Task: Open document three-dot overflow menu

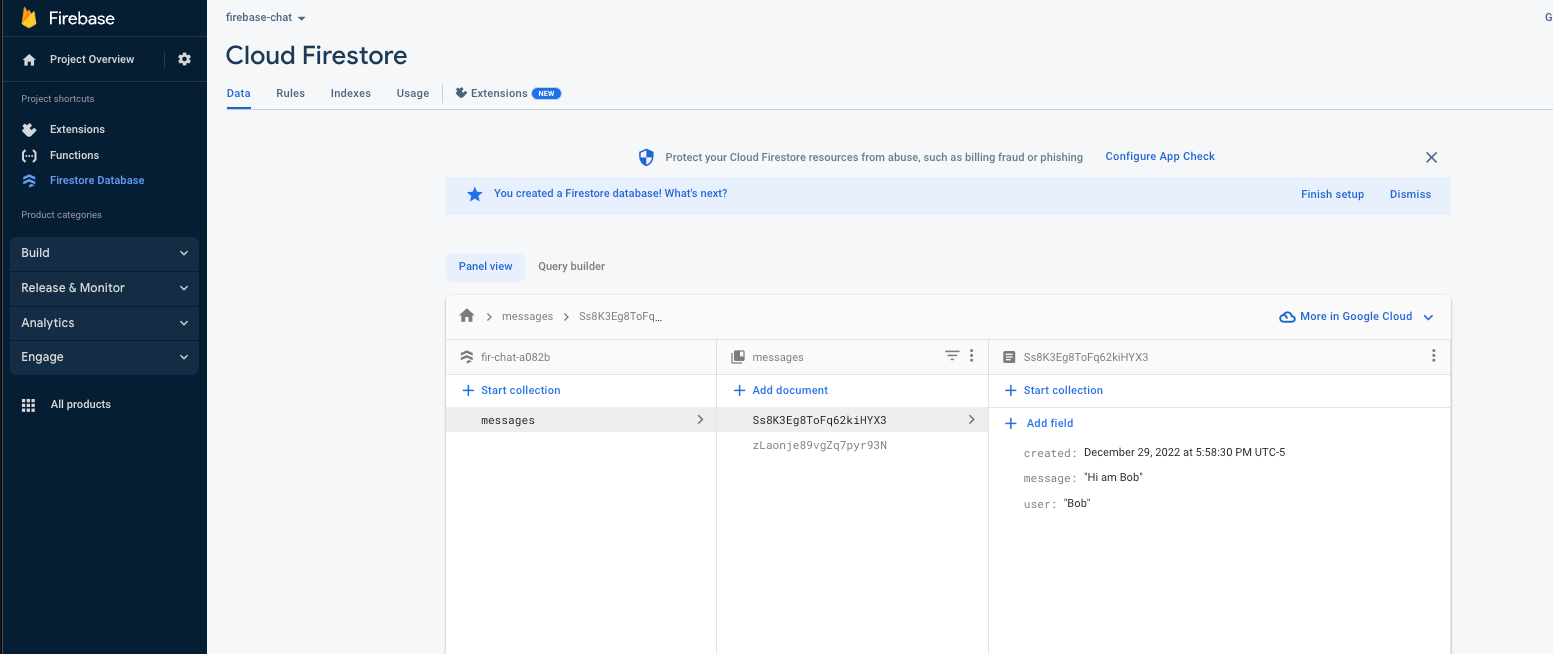Action: click(x=1434, y=356)
